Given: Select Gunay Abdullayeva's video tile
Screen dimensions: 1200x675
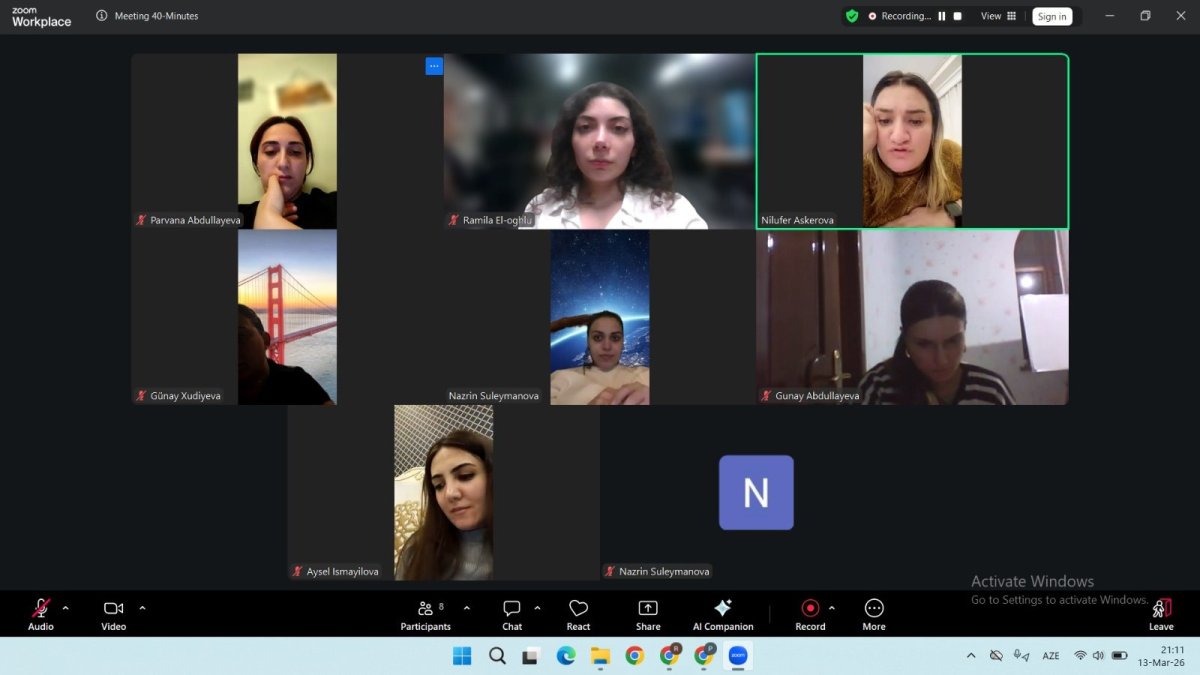Looking at the screenshot, I should click(912, 317).
